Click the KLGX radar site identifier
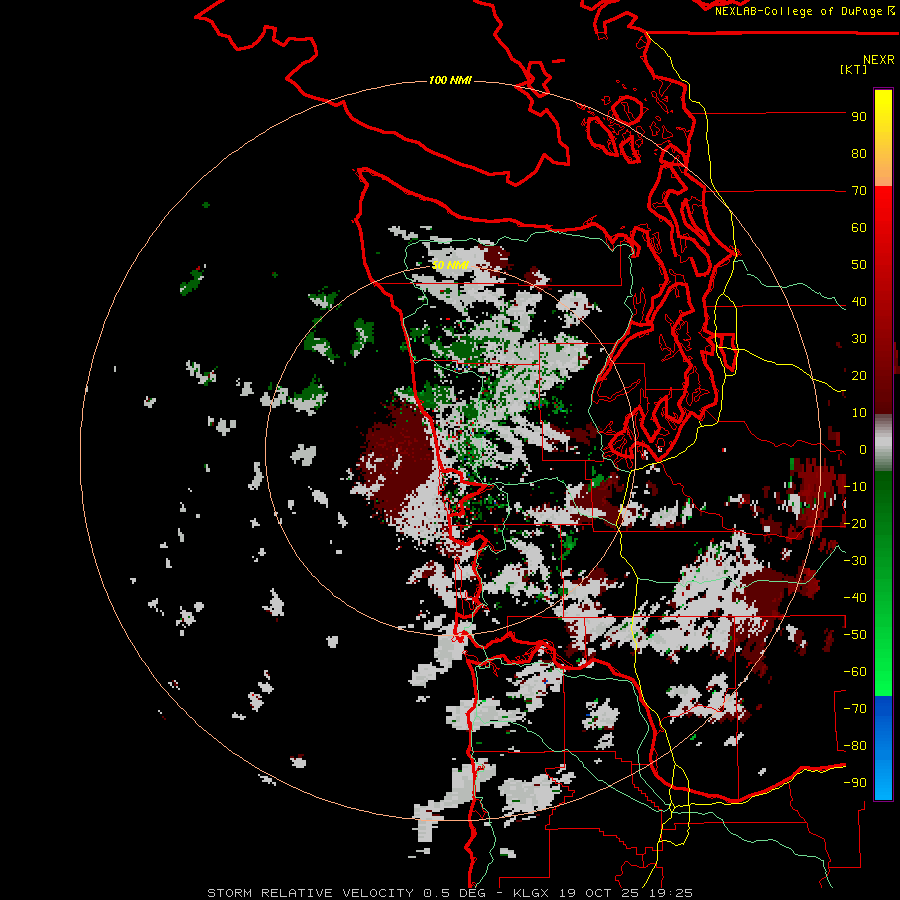900x900 pixels. pos(532,893)
